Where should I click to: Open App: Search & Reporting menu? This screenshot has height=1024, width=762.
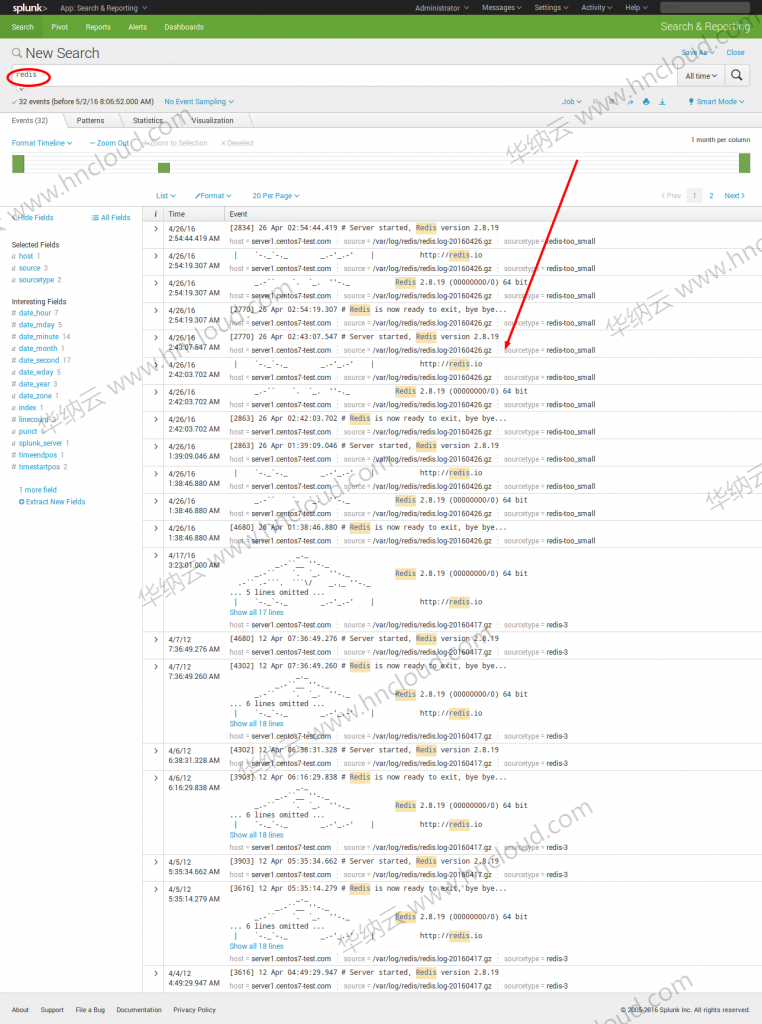(x=103, y=8)
